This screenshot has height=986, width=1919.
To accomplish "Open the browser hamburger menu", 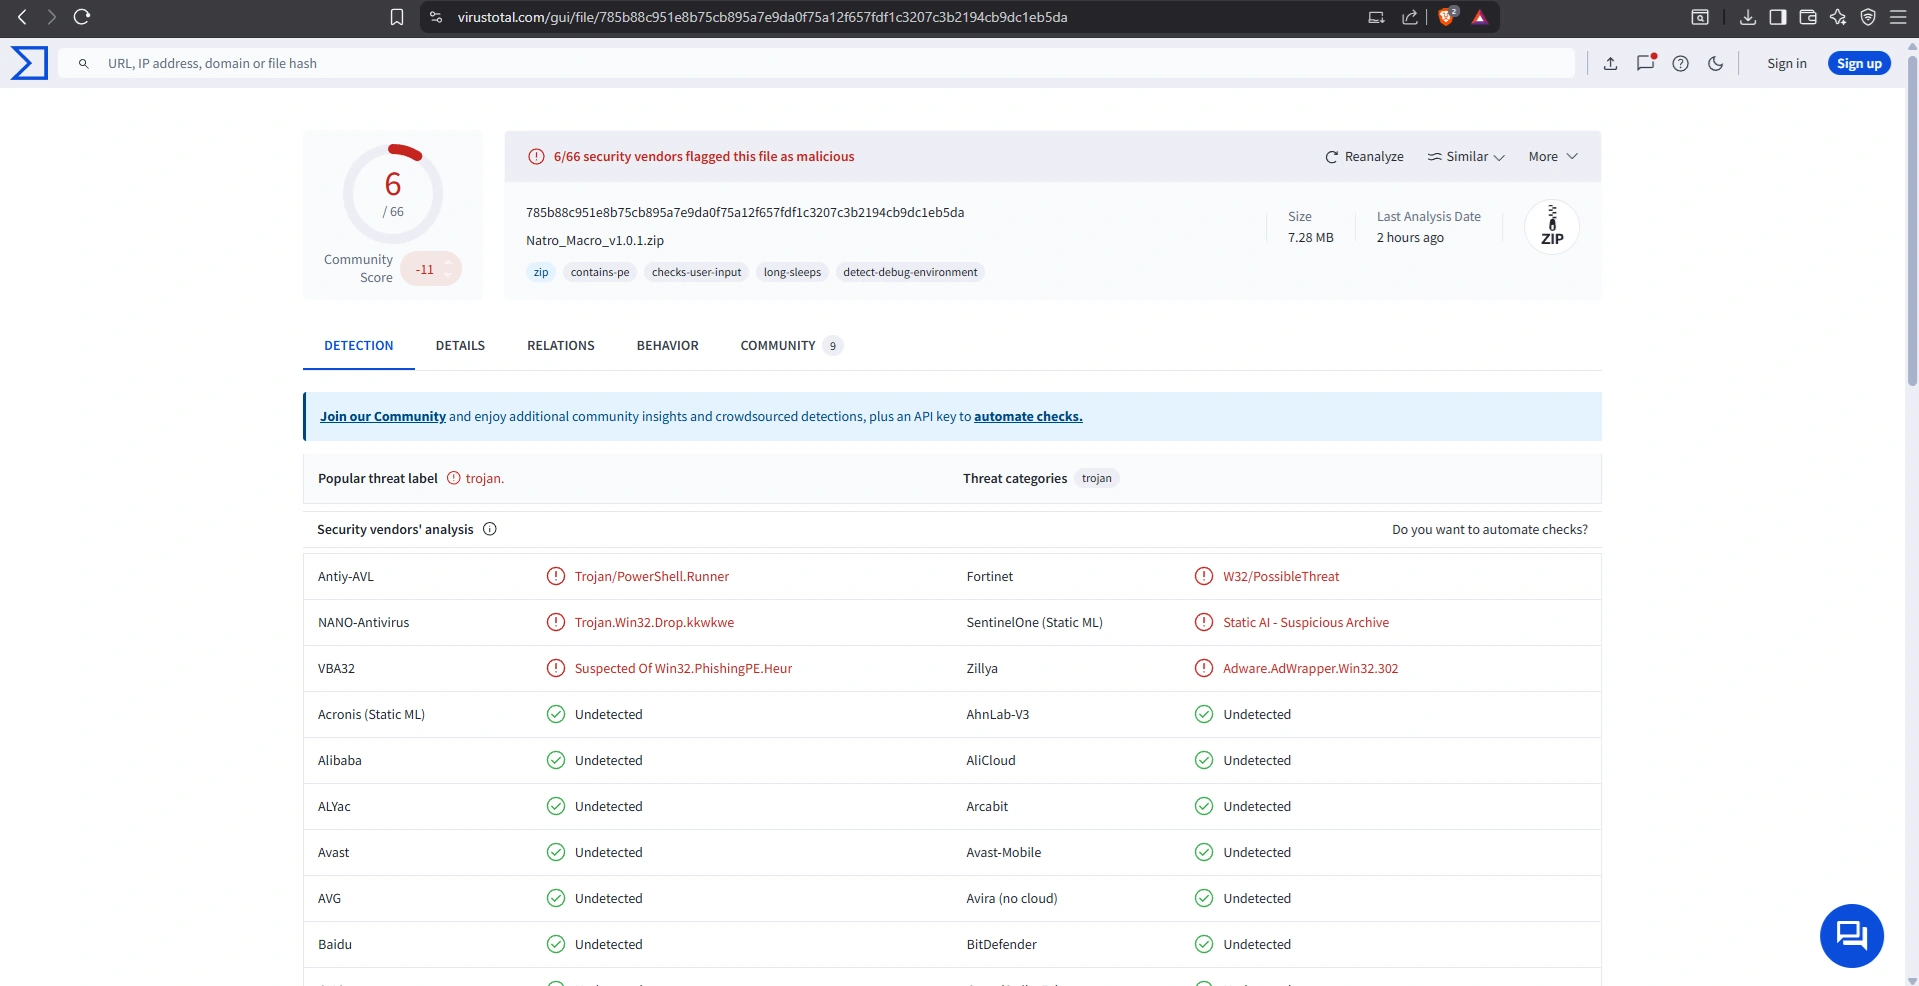I will pyautogui.click(x=1898, y=17).
